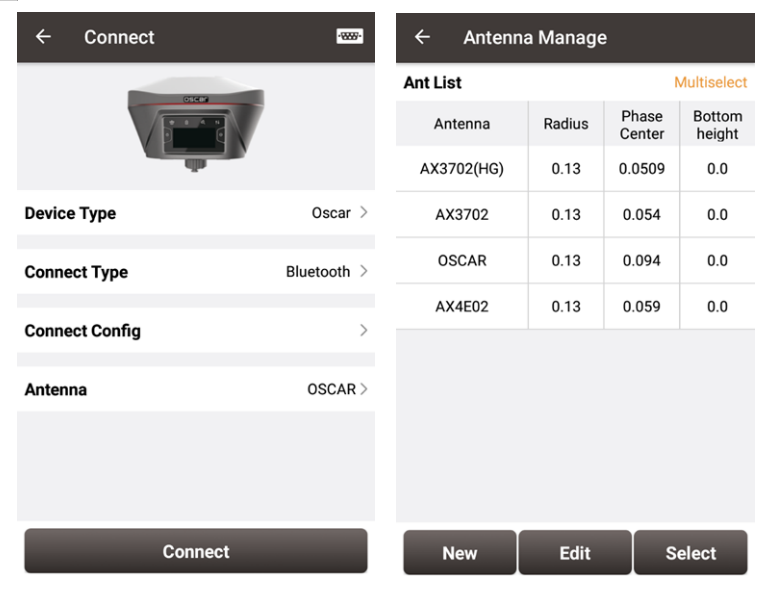Tap phase center value 0.094
This screenshot has height=591, width=775.
click(642, 260)
